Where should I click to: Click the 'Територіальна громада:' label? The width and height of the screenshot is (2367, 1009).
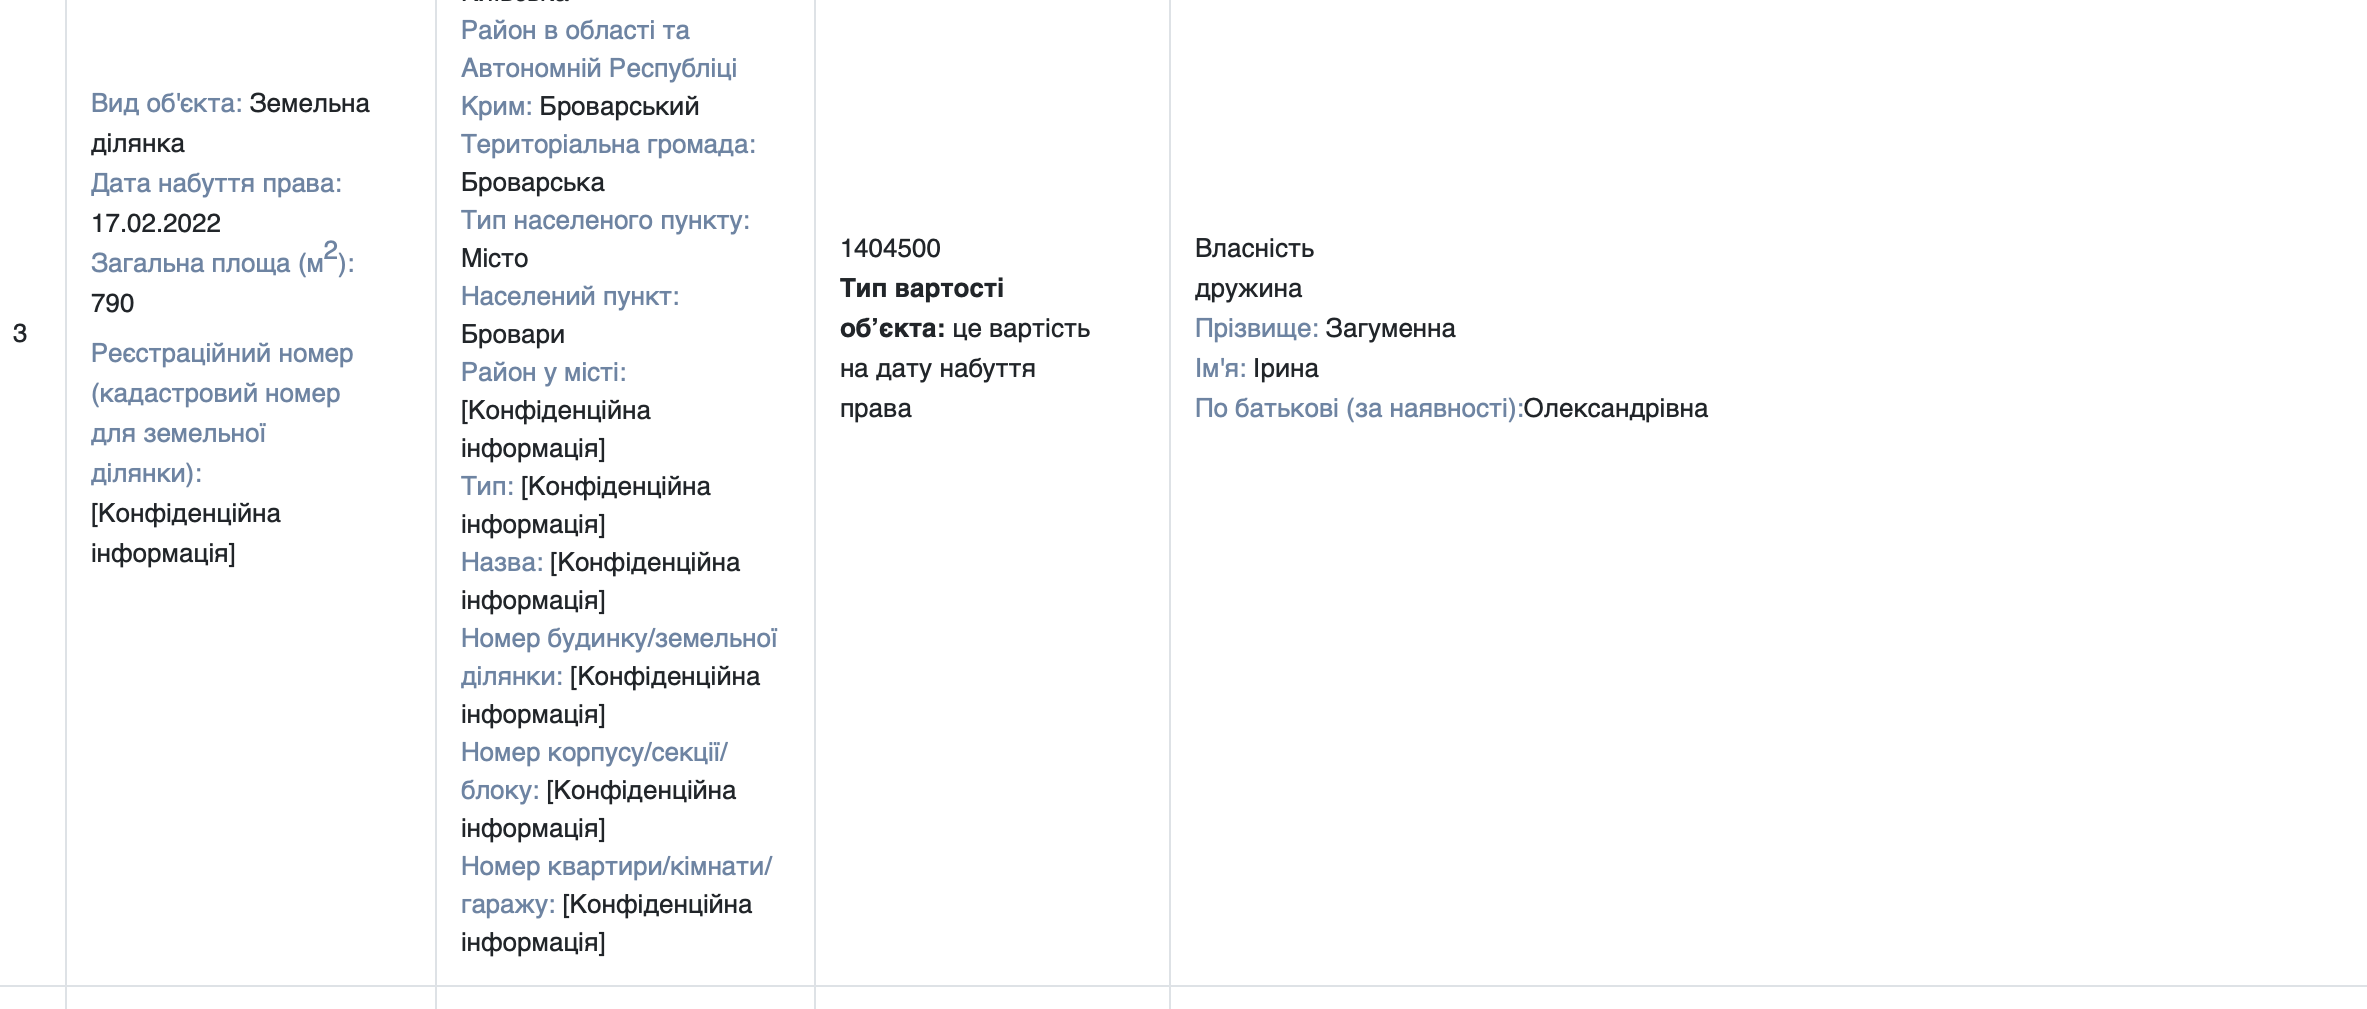(608, 144)
